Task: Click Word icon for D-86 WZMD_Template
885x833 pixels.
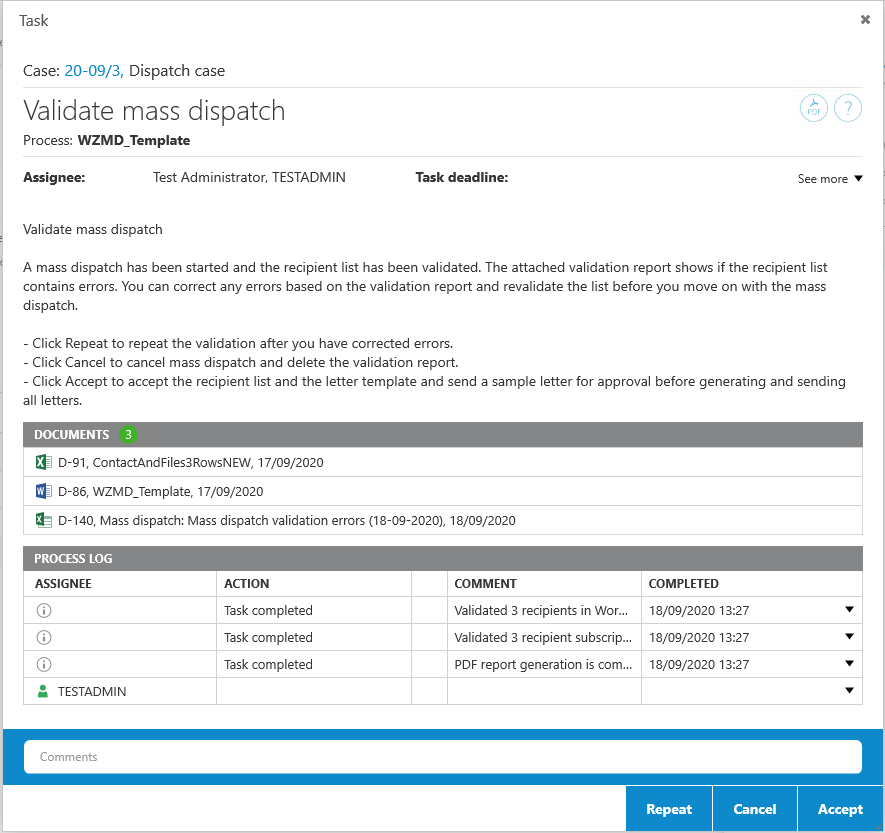Action: pyautogui.click(x=43, y=491)
